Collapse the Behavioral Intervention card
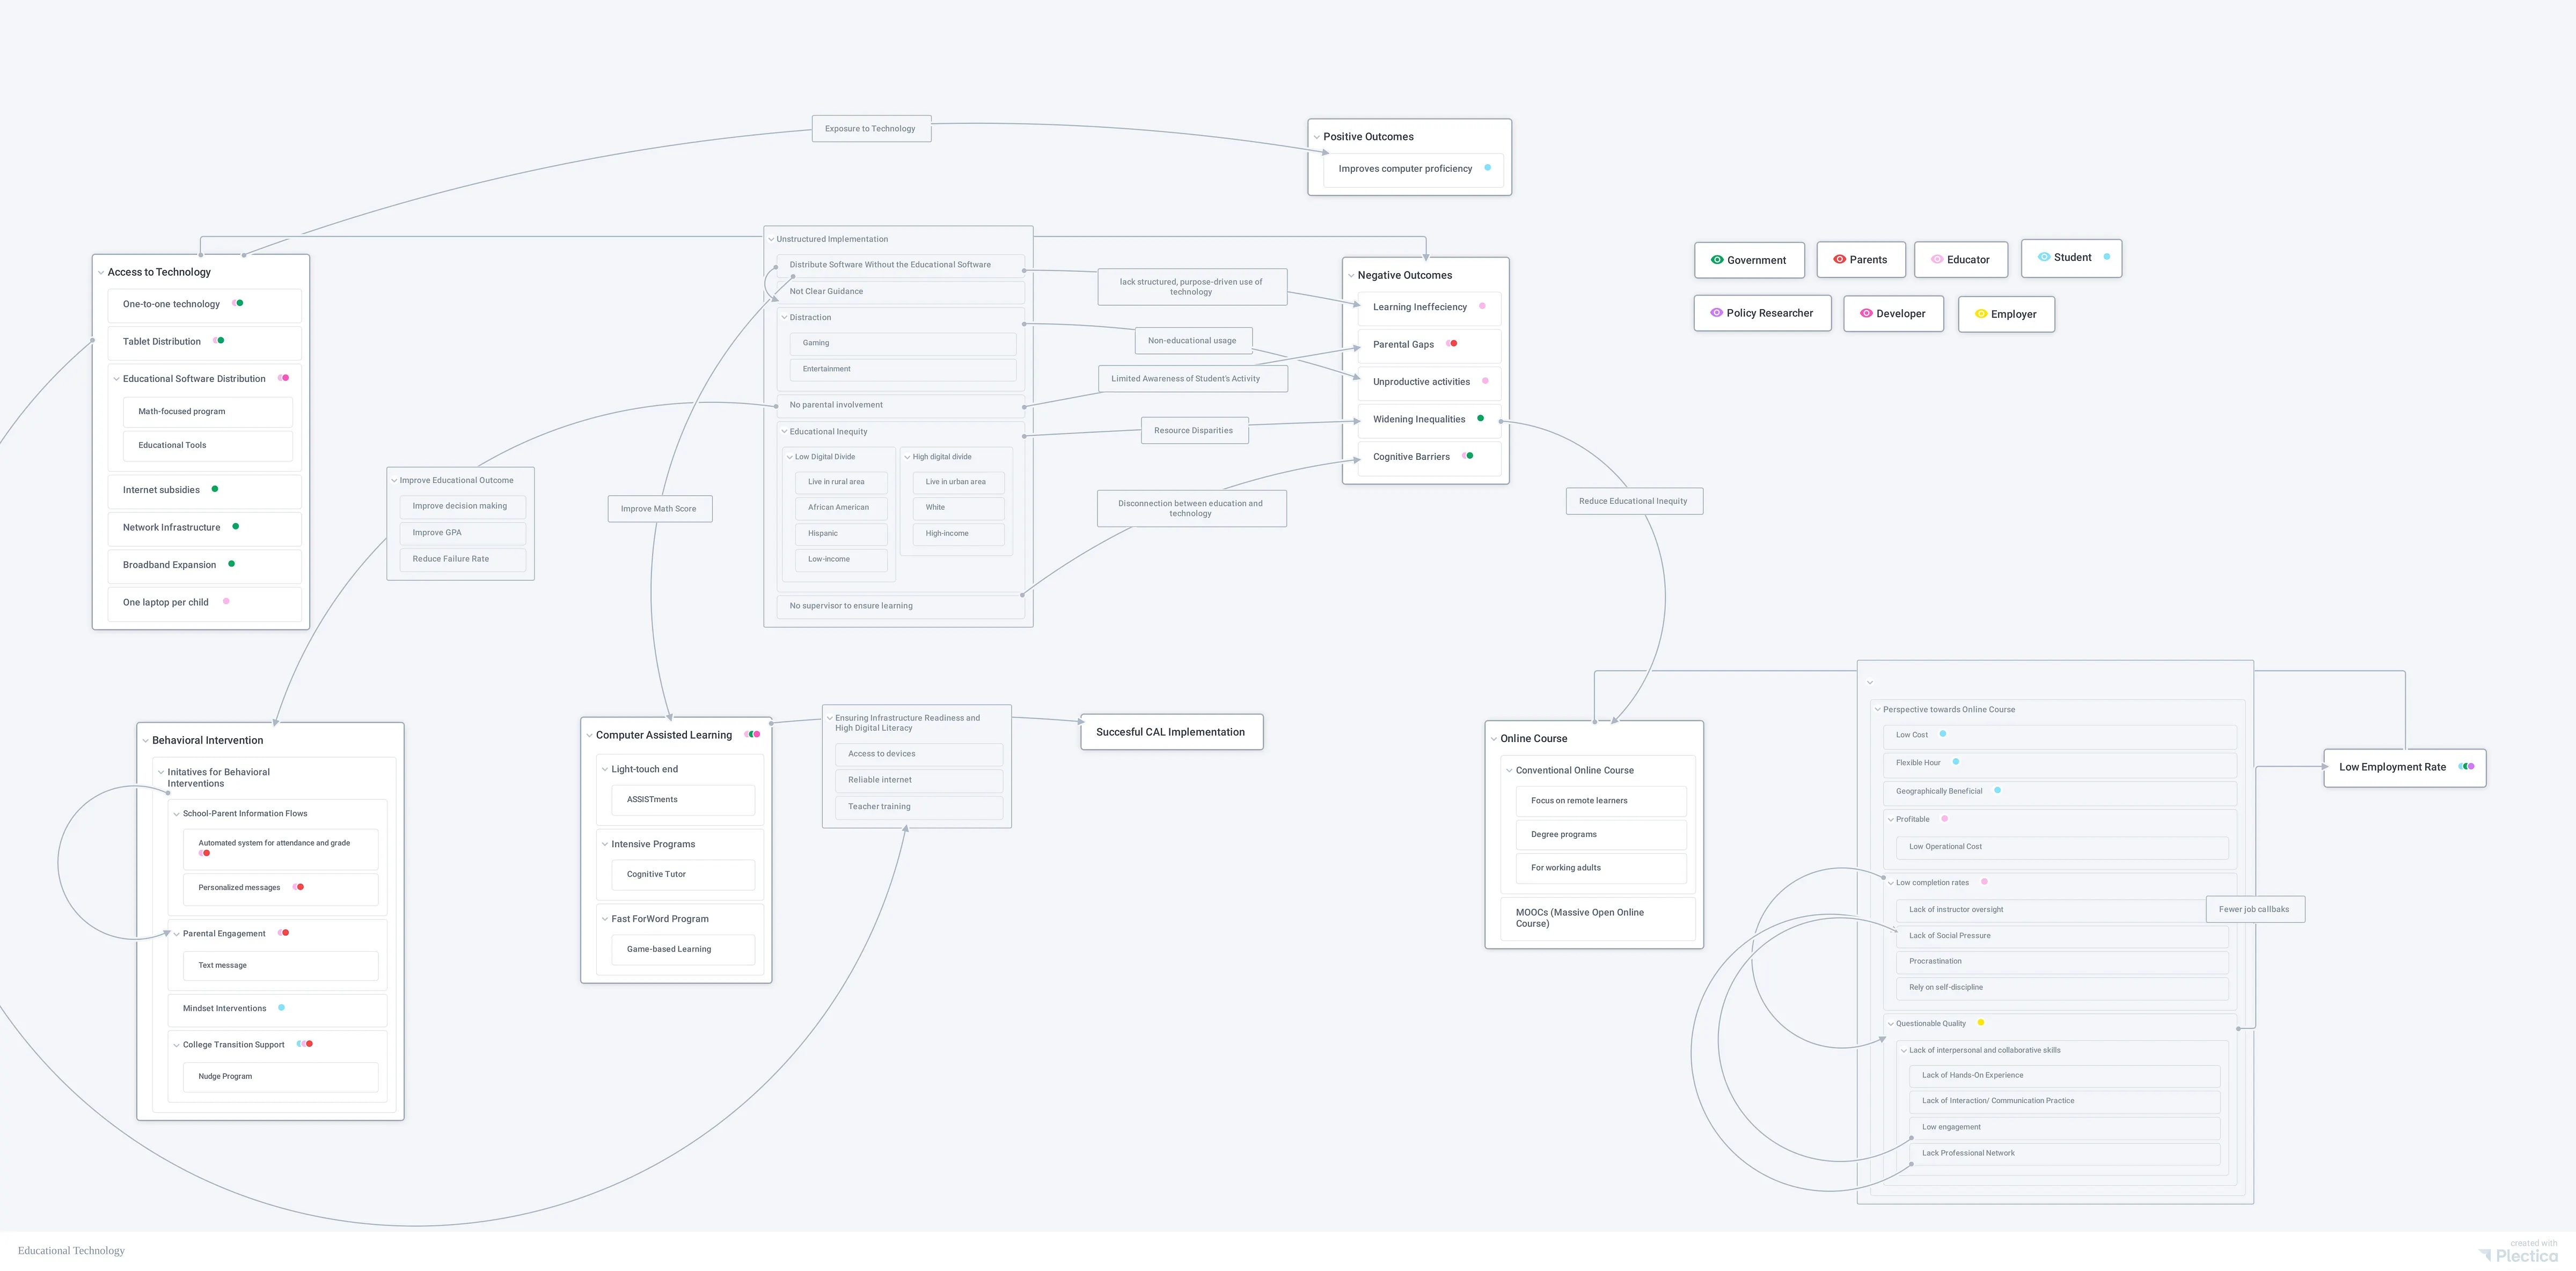 [x=146, y=741]
